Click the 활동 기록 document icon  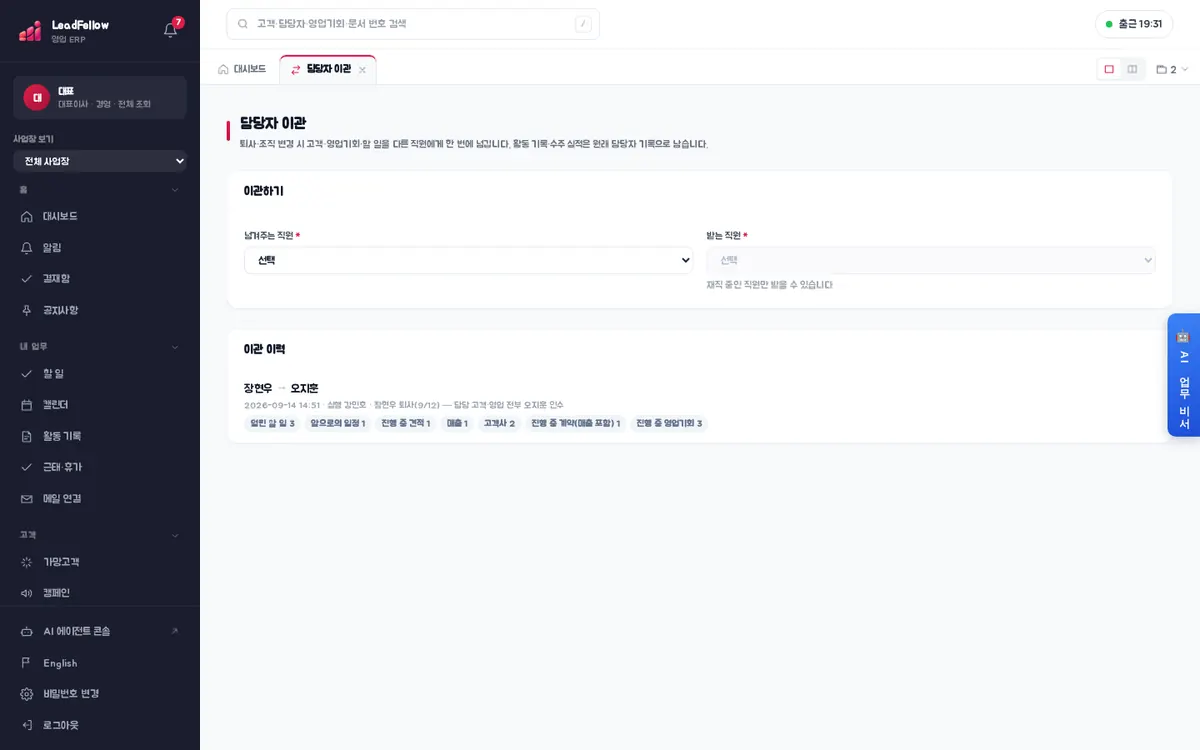(x=27, y=436)
